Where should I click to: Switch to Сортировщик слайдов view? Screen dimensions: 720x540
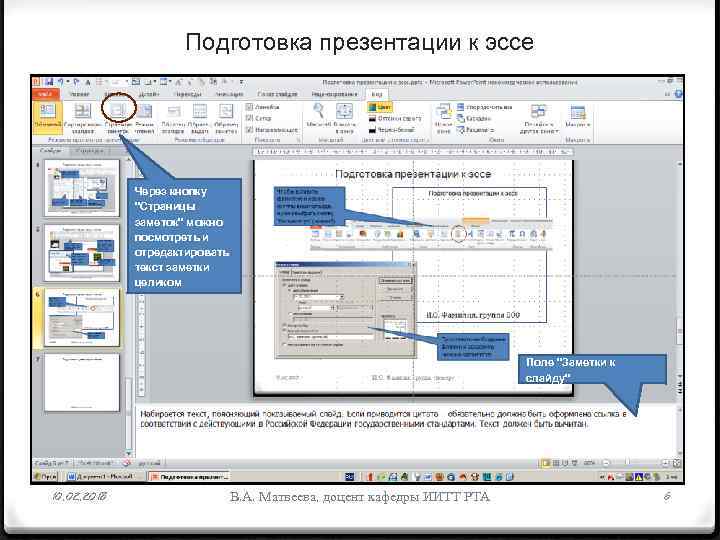83,118
